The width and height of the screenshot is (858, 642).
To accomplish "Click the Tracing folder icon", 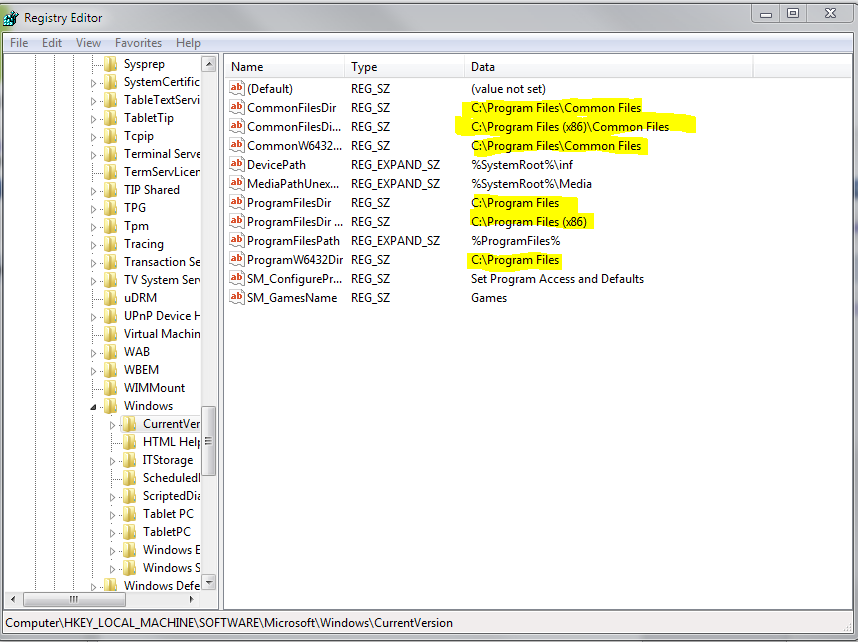I will (x=111, y=244).
